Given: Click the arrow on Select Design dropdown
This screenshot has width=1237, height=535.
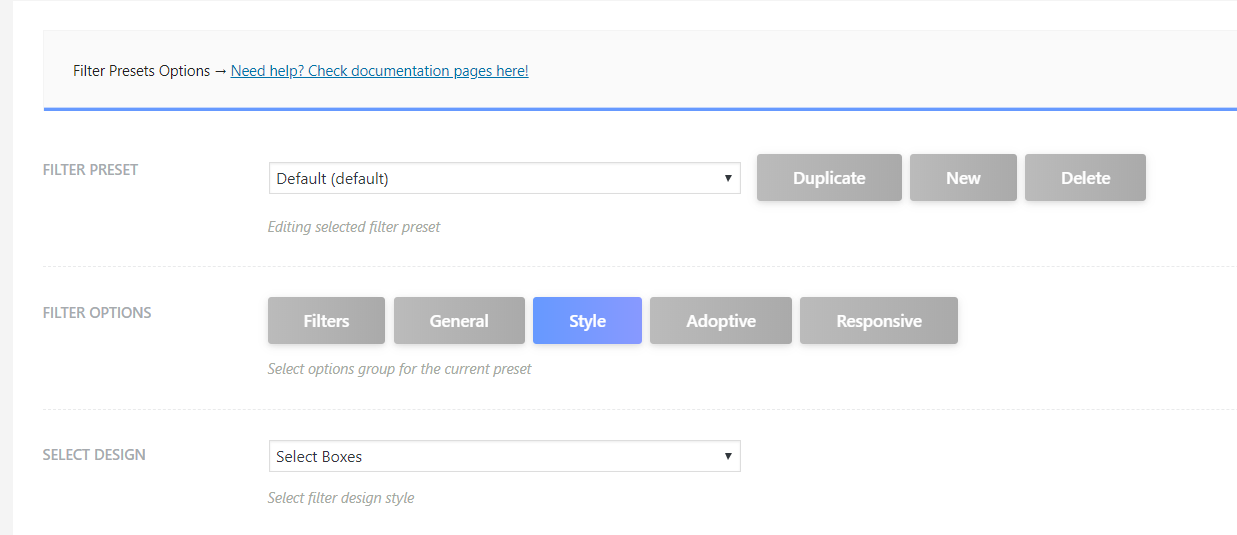Looking at the screenshot, I should 728,456.
